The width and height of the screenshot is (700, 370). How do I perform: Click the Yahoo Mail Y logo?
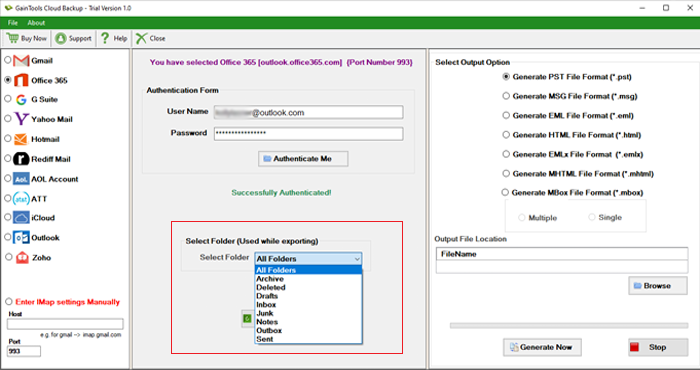pyautogui.click(x=21, y=119)
